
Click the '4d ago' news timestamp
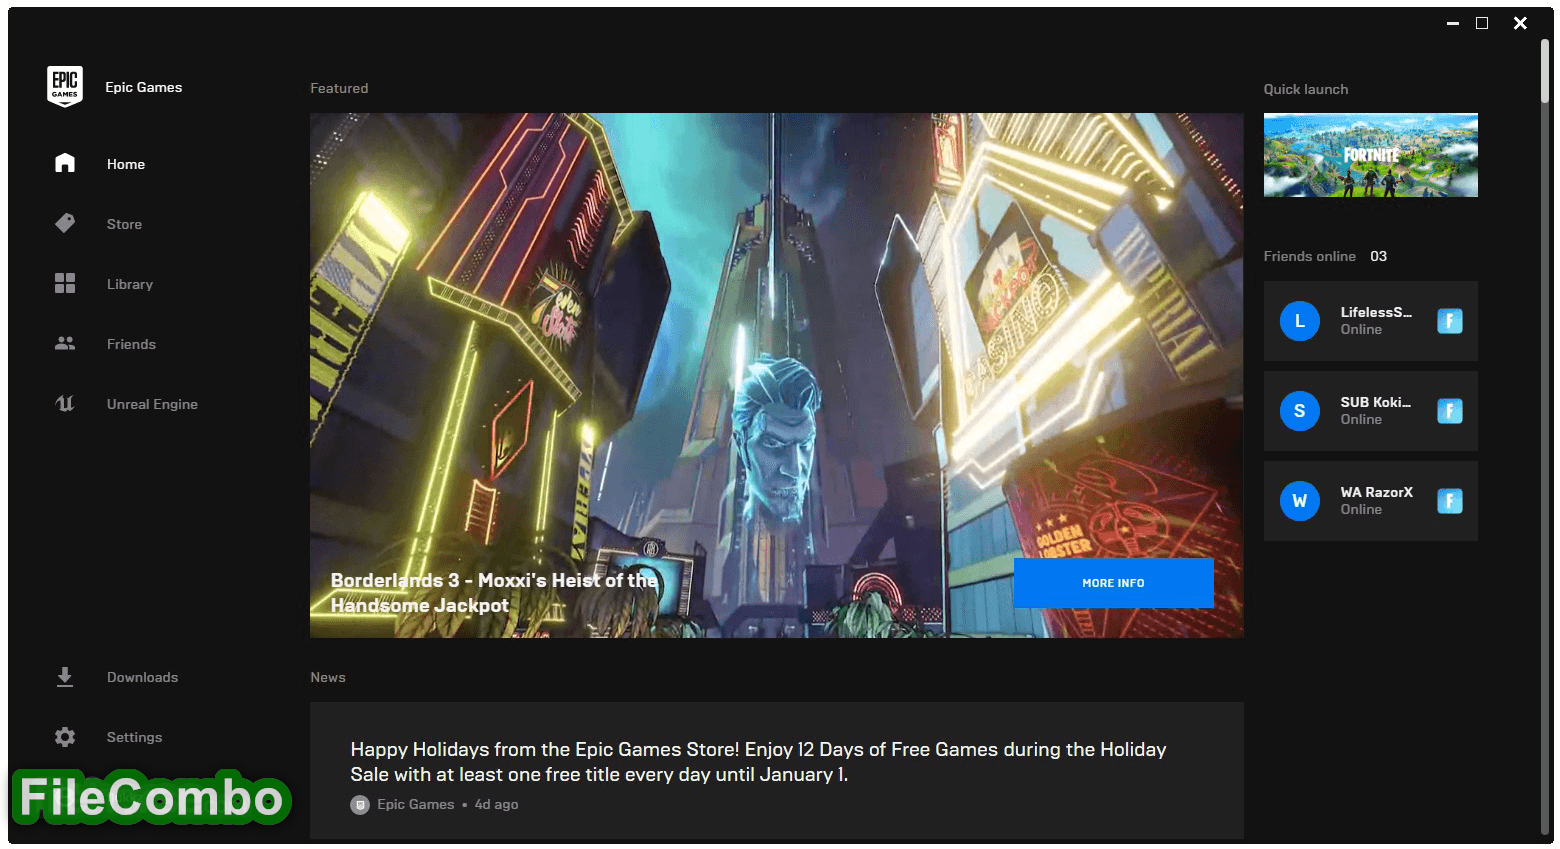(496, 805)
